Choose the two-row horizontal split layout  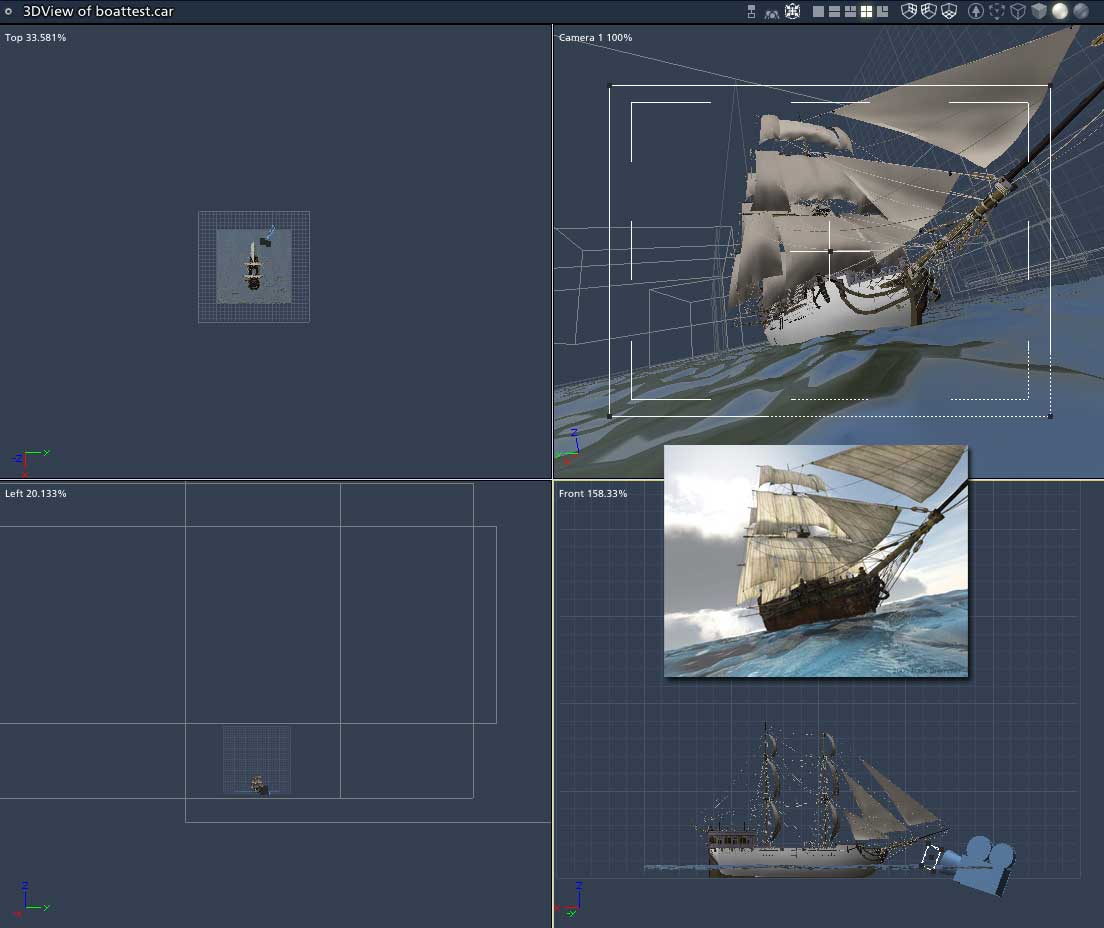tap(834, 12)
